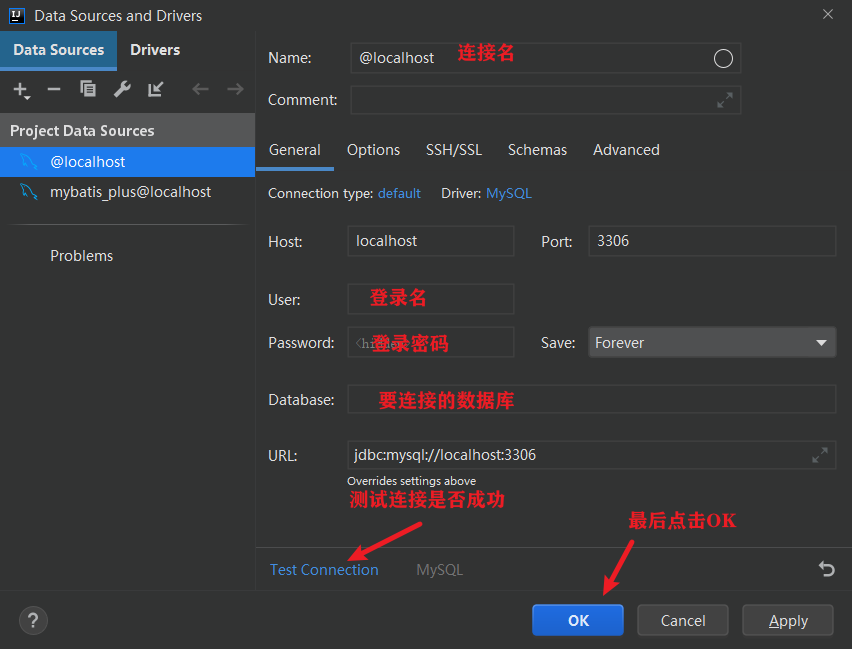Duplicate the selected data source
The height and width of the screenshot is (649, 852).
(87, 89)
